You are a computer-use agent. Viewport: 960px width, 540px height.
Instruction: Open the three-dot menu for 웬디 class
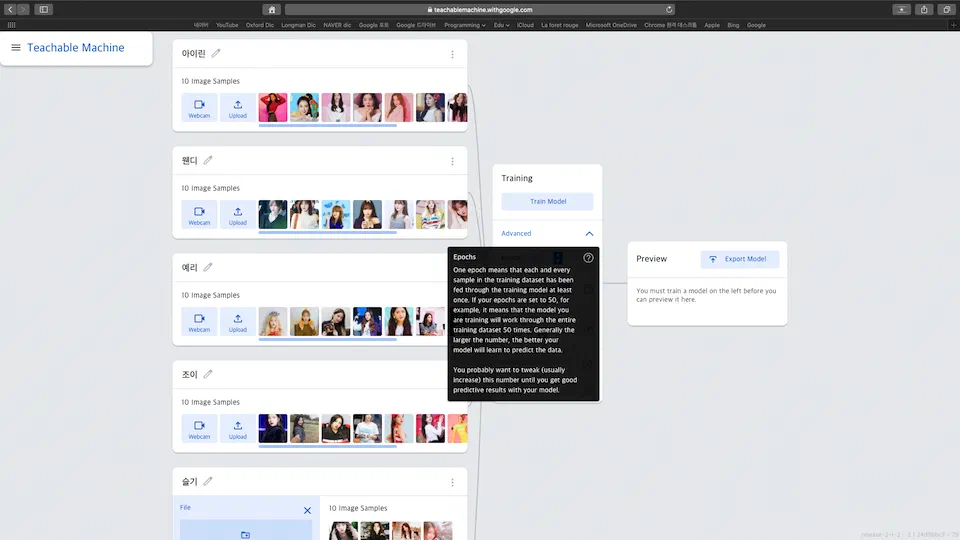coord(452,161)
